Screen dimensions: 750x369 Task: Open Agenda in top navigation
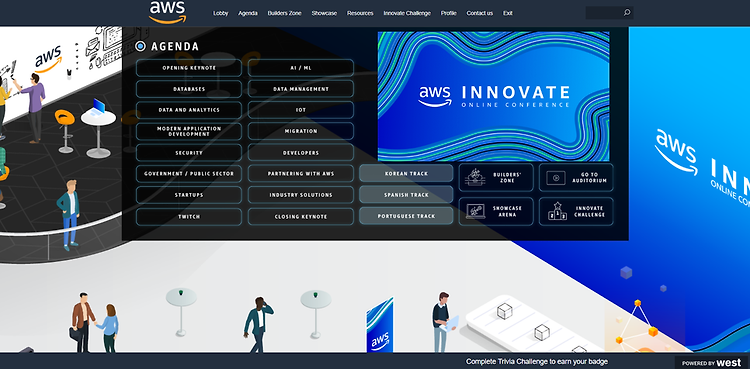248,13
